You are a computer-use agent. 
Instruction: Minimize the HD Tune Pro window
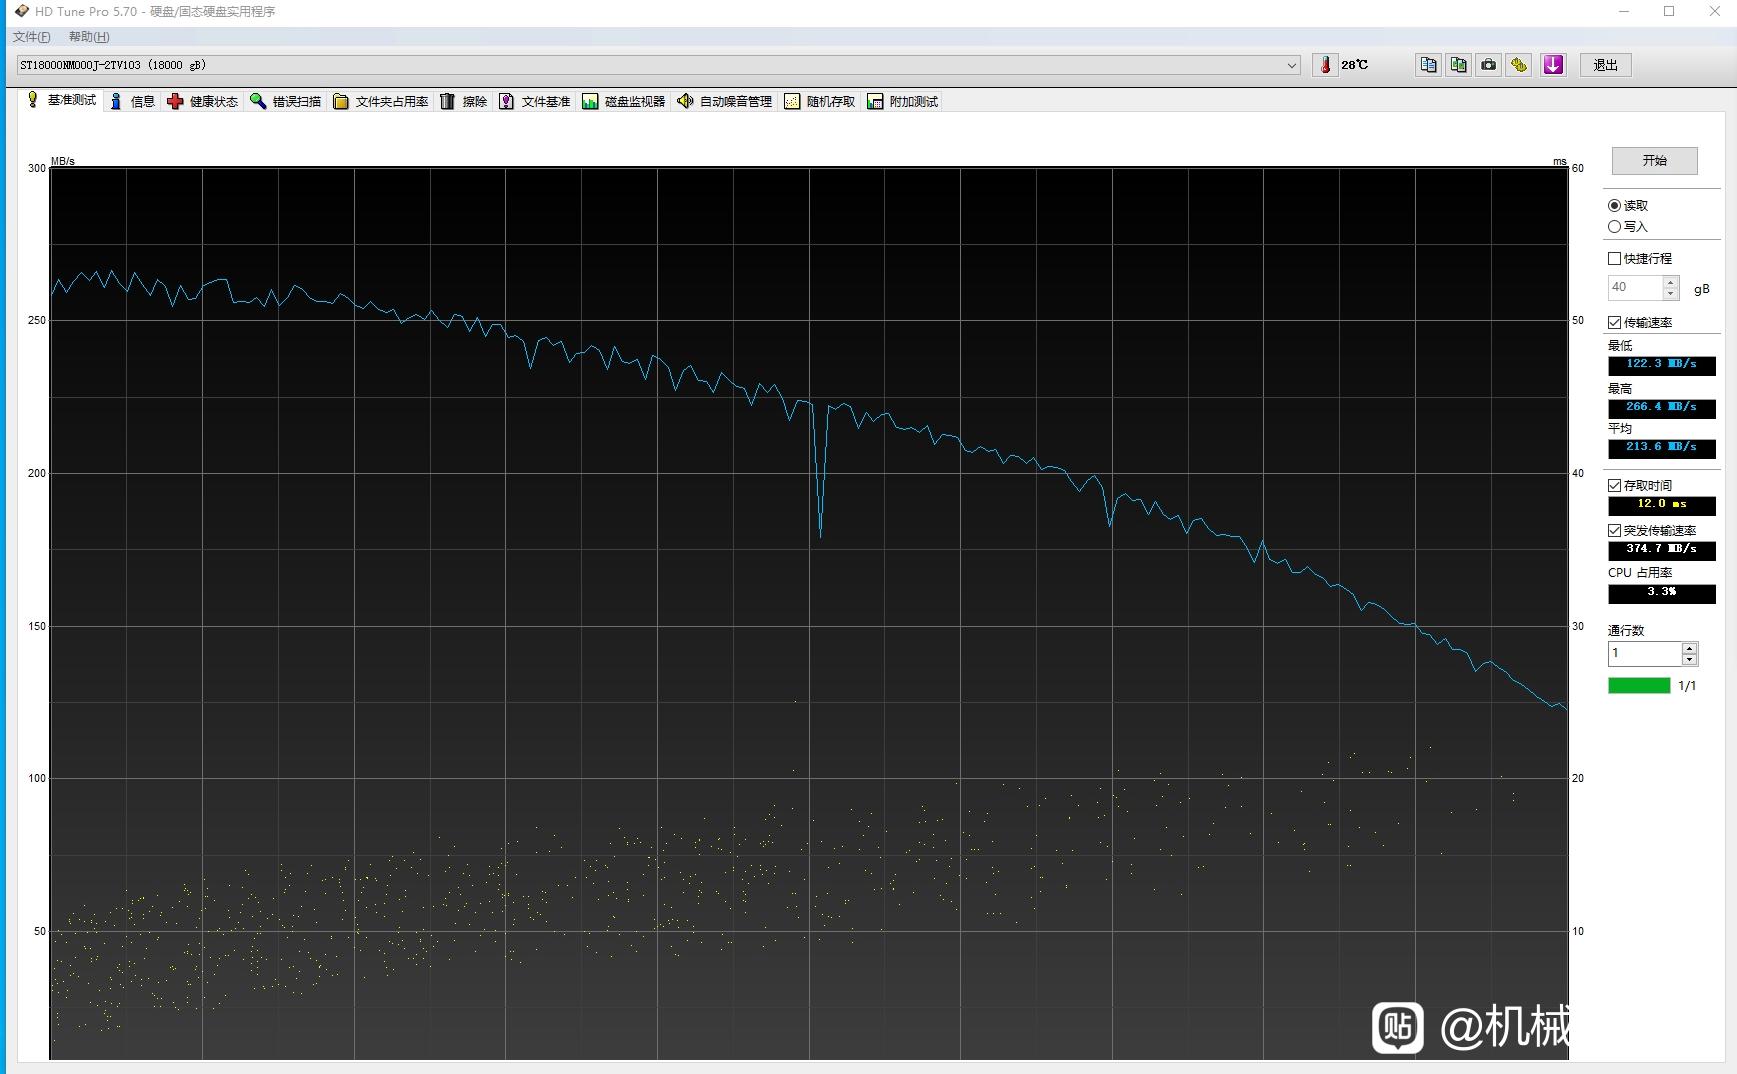click(x=1624, y=12)
